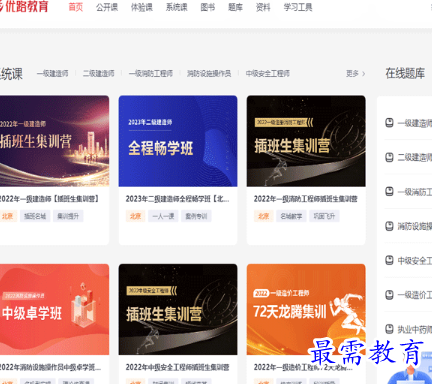Open 一级建造师 in the 在线题库 list
432x384 pixels.
[415, 123]
